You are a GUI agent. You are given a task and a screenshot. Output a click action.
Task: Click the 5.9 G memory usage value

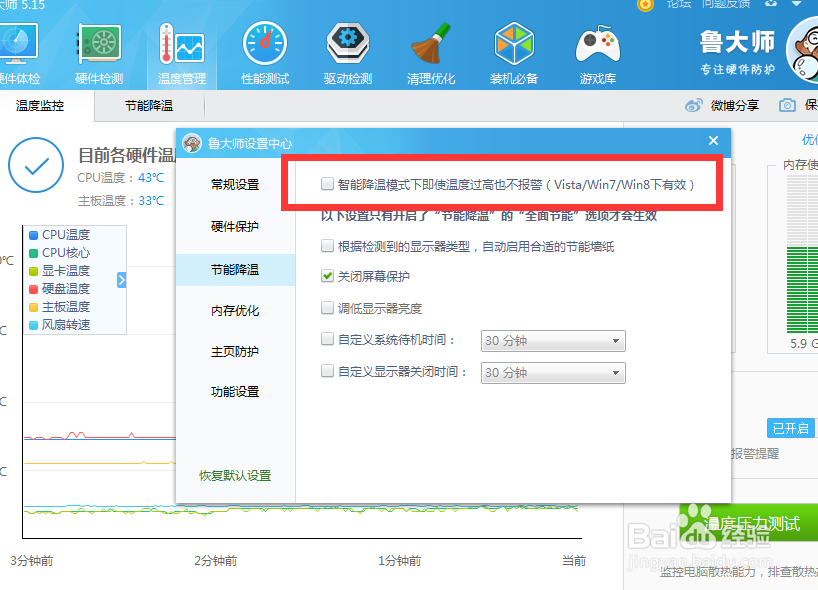tap(804, 344)
